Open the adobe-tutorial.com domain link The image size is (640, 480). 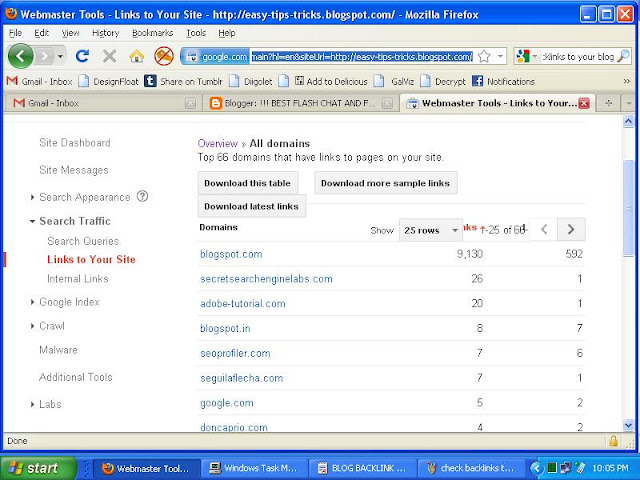242,303
